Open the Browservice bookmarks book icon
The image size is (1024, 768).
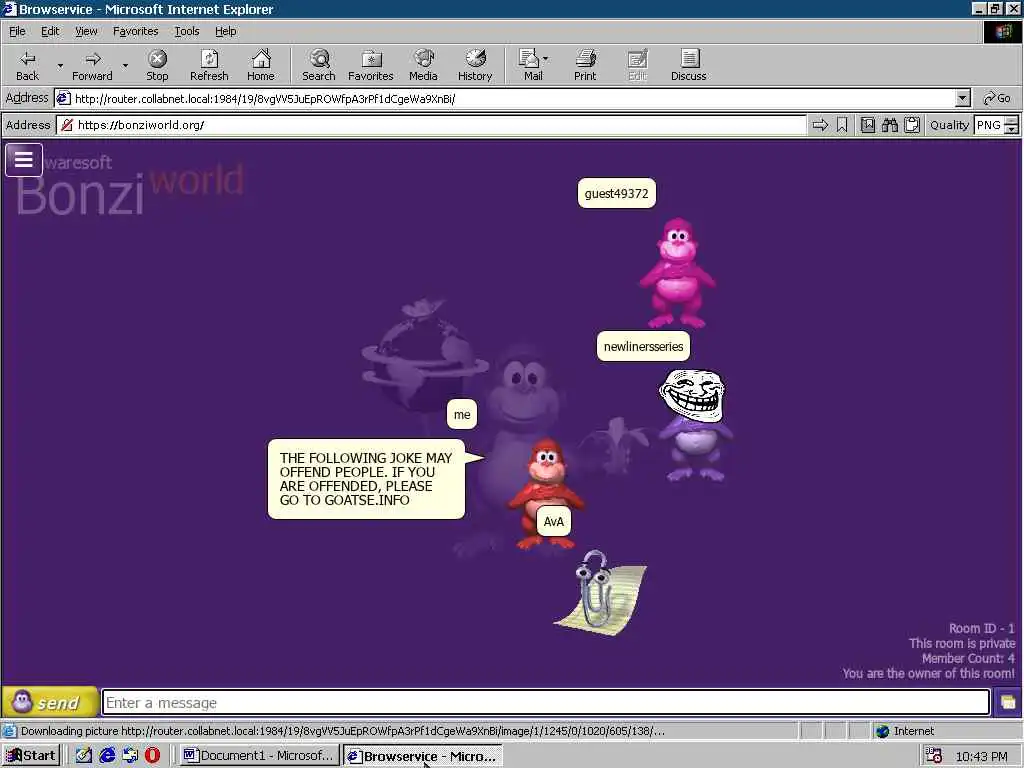coord(867,125)
